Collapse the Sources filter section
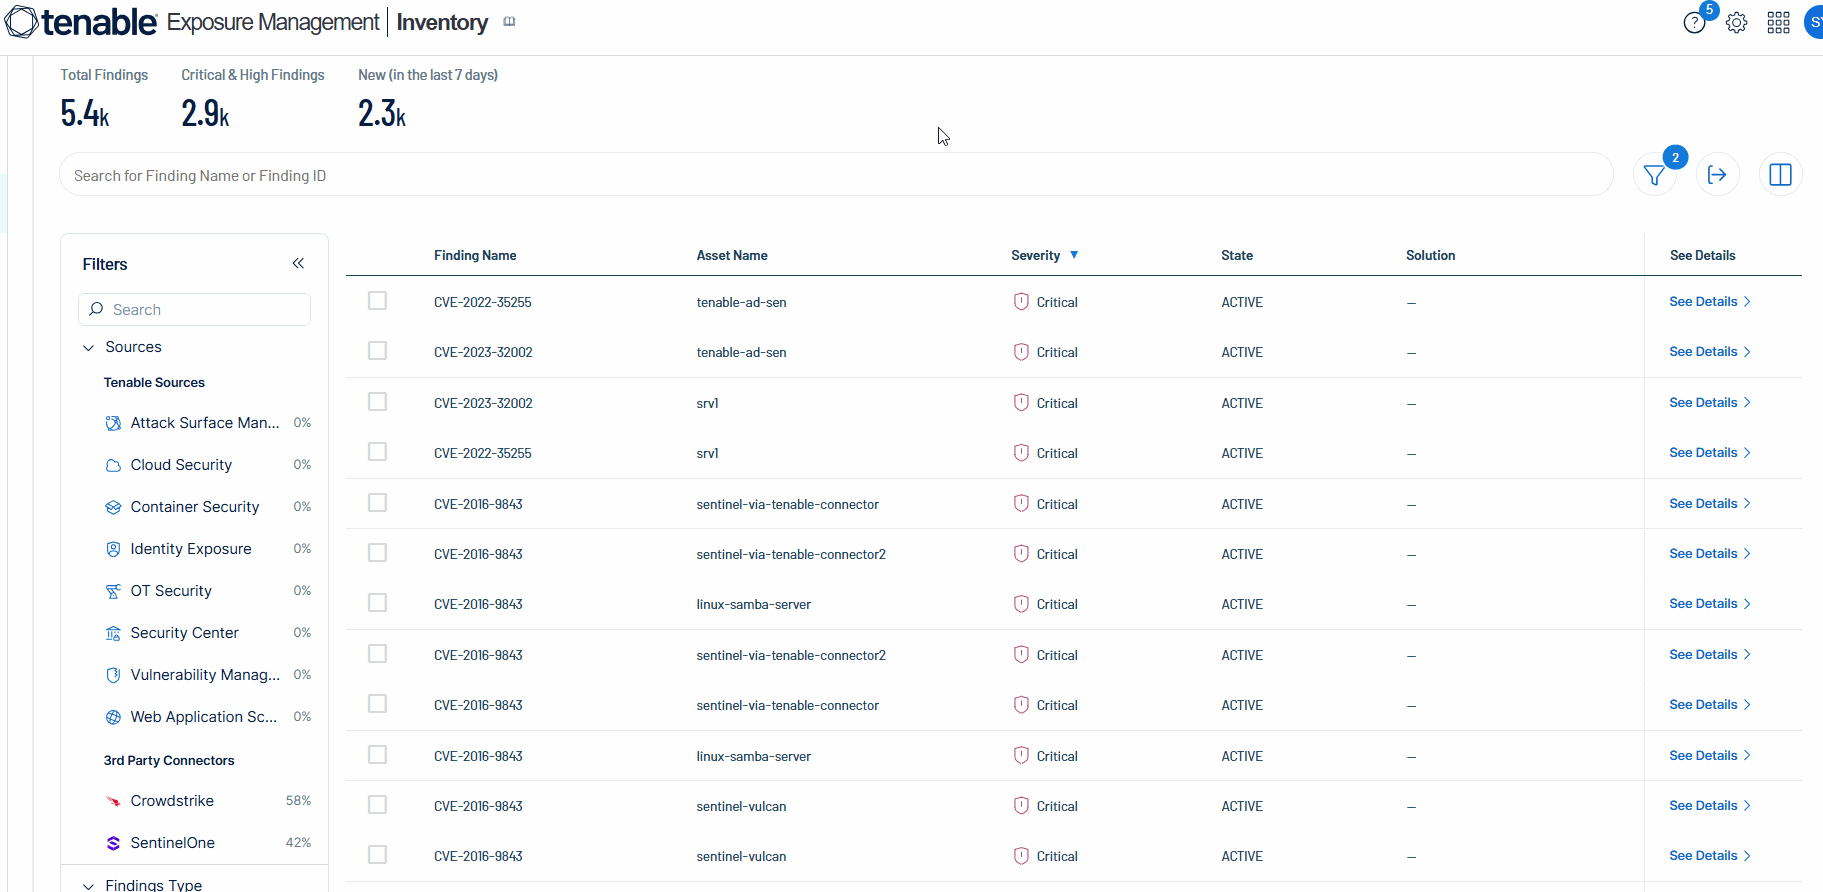 [x=89, y=348]
